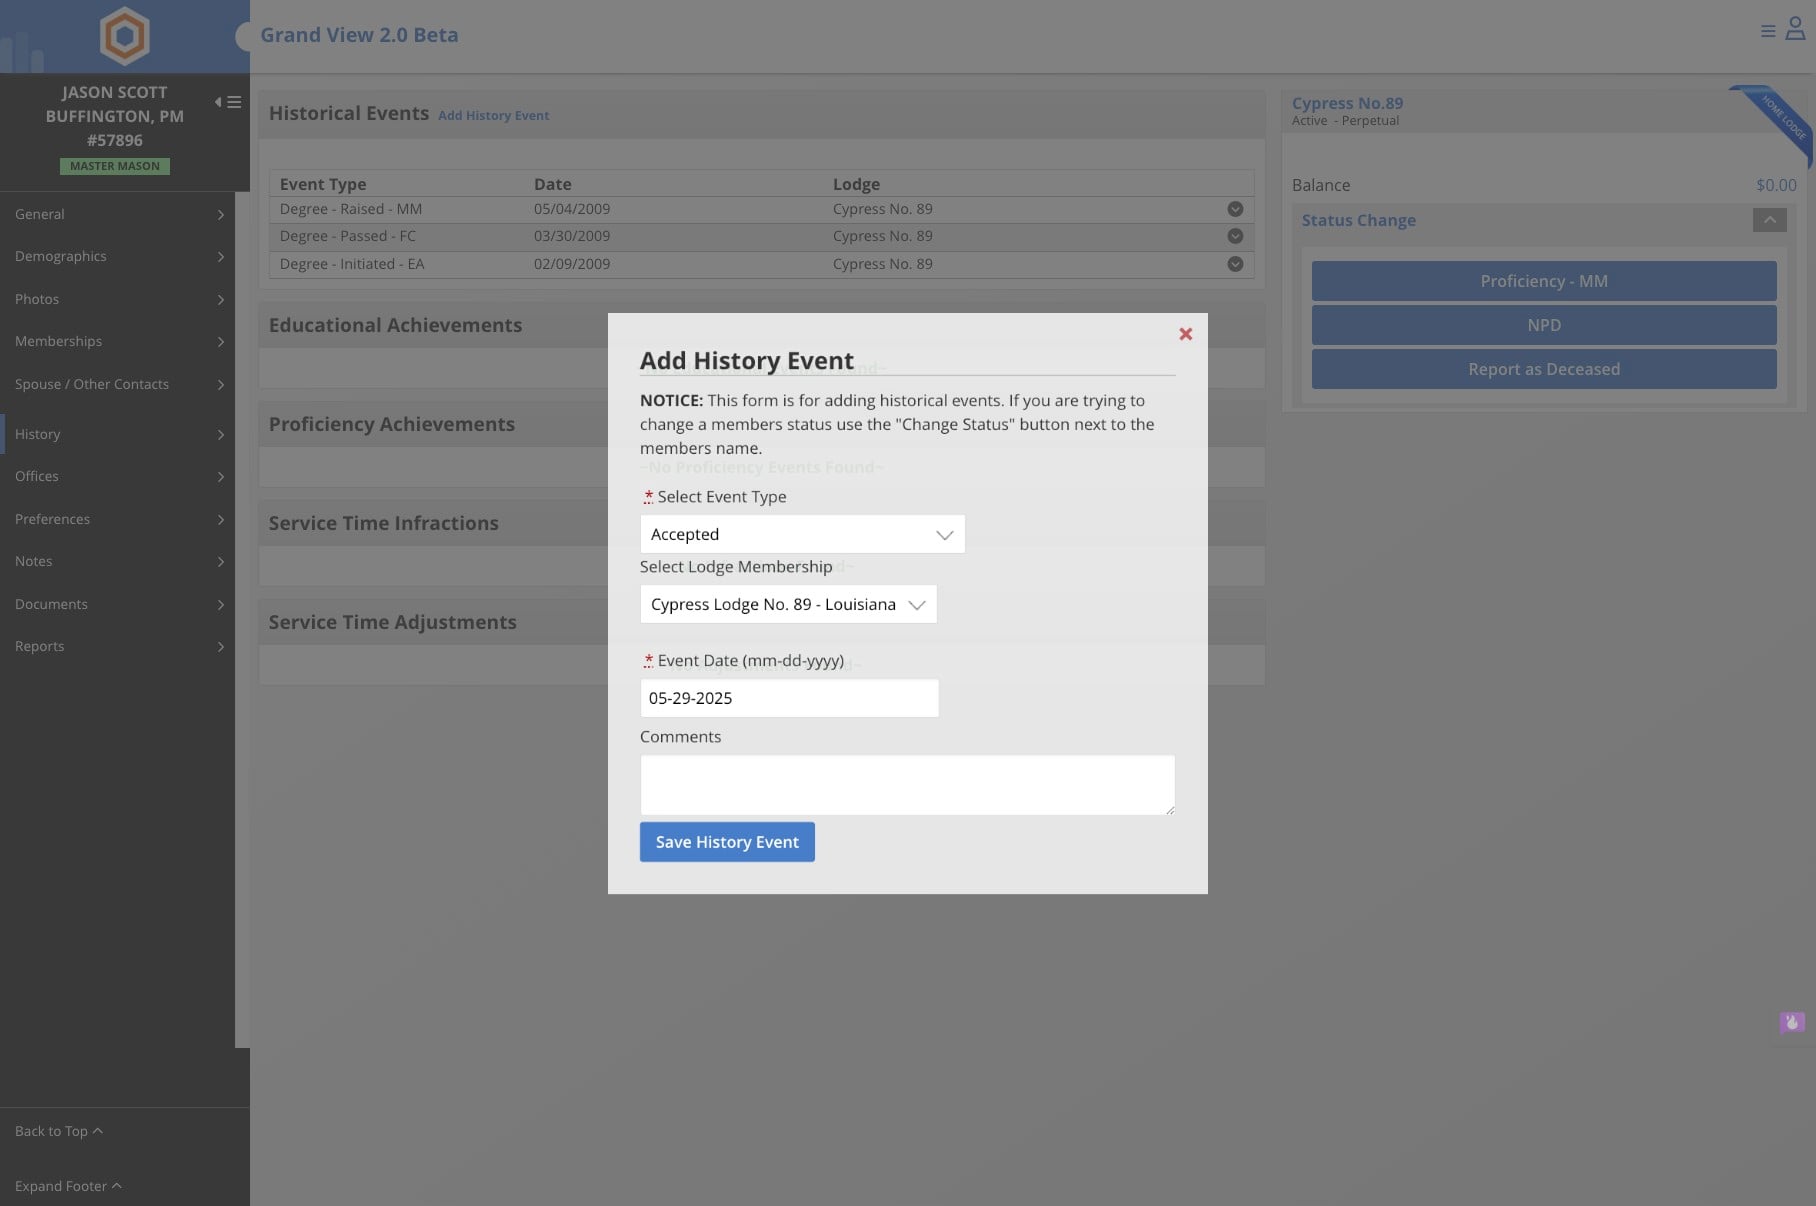The height and width of the screenshot is (1206, 1816).
Task: Close the Add History Event dialog
Action: click(1185, 334)
